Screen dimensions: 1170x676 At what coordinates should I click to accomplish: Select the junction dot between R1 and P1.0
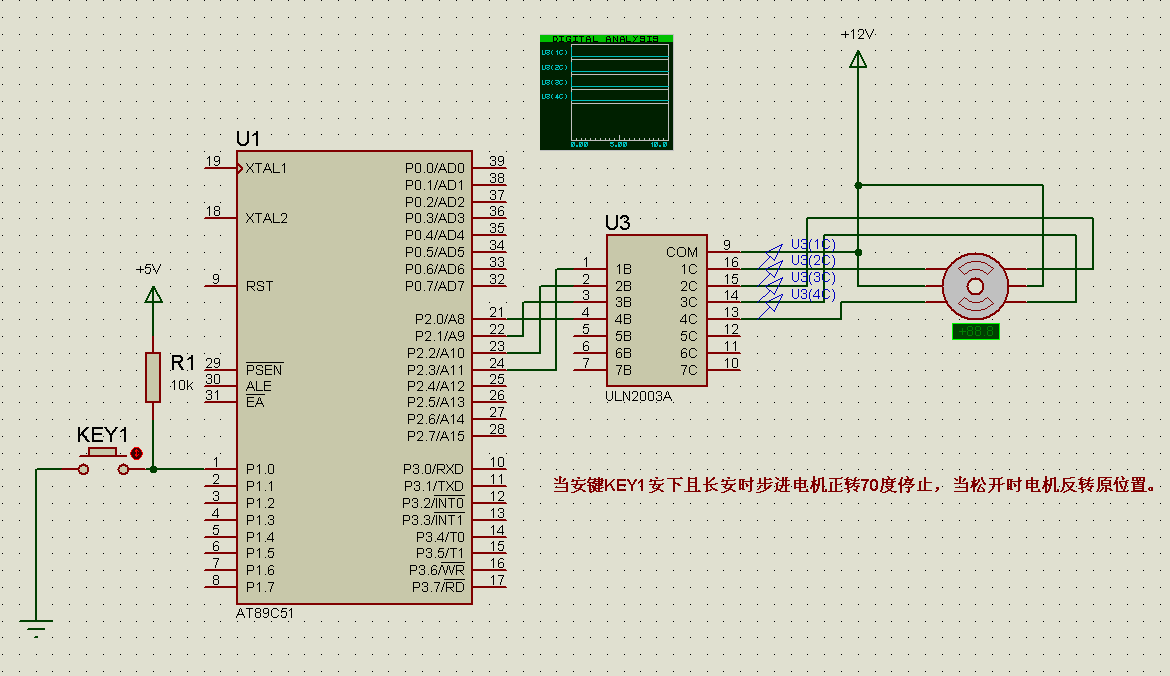click(x=153, y=469)
